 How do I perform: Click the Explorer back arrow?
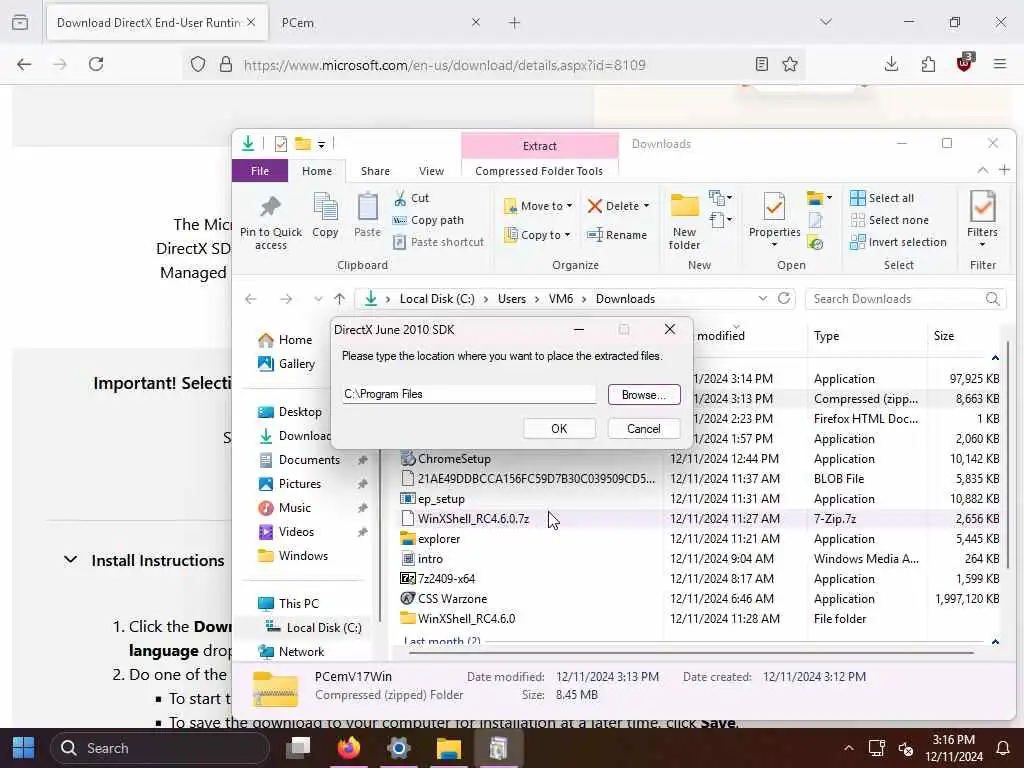[x=251, y=299]
